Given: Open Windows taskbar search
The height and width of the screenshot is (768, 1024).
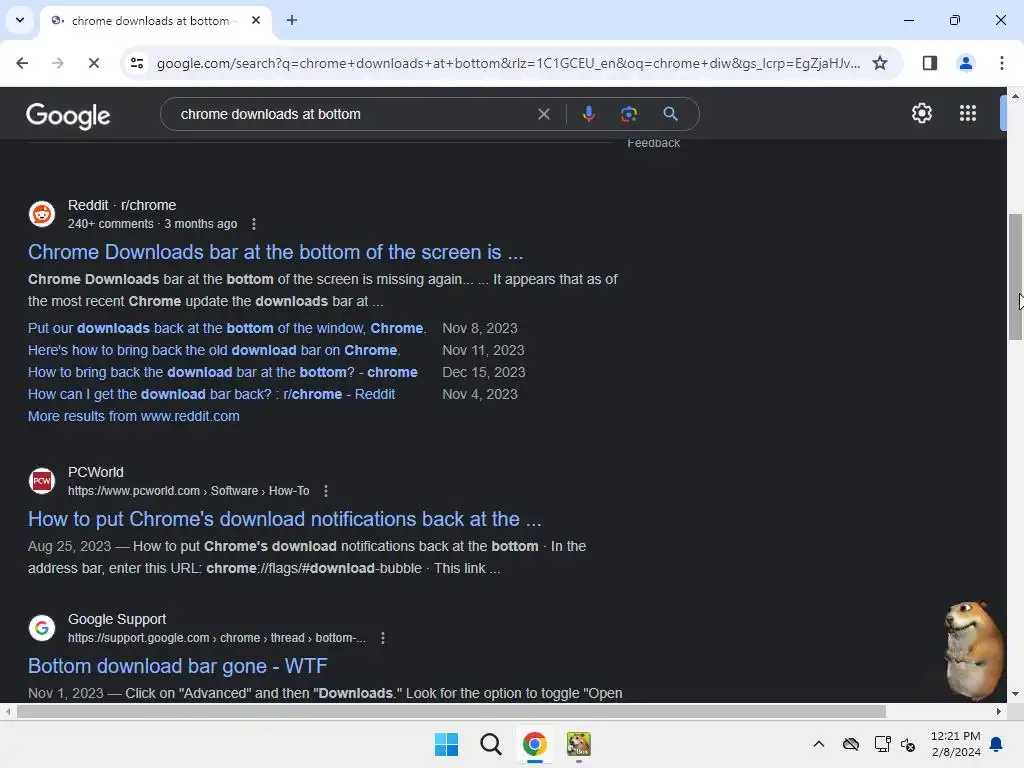Looking at the screenshot, I should click(490, 744).
